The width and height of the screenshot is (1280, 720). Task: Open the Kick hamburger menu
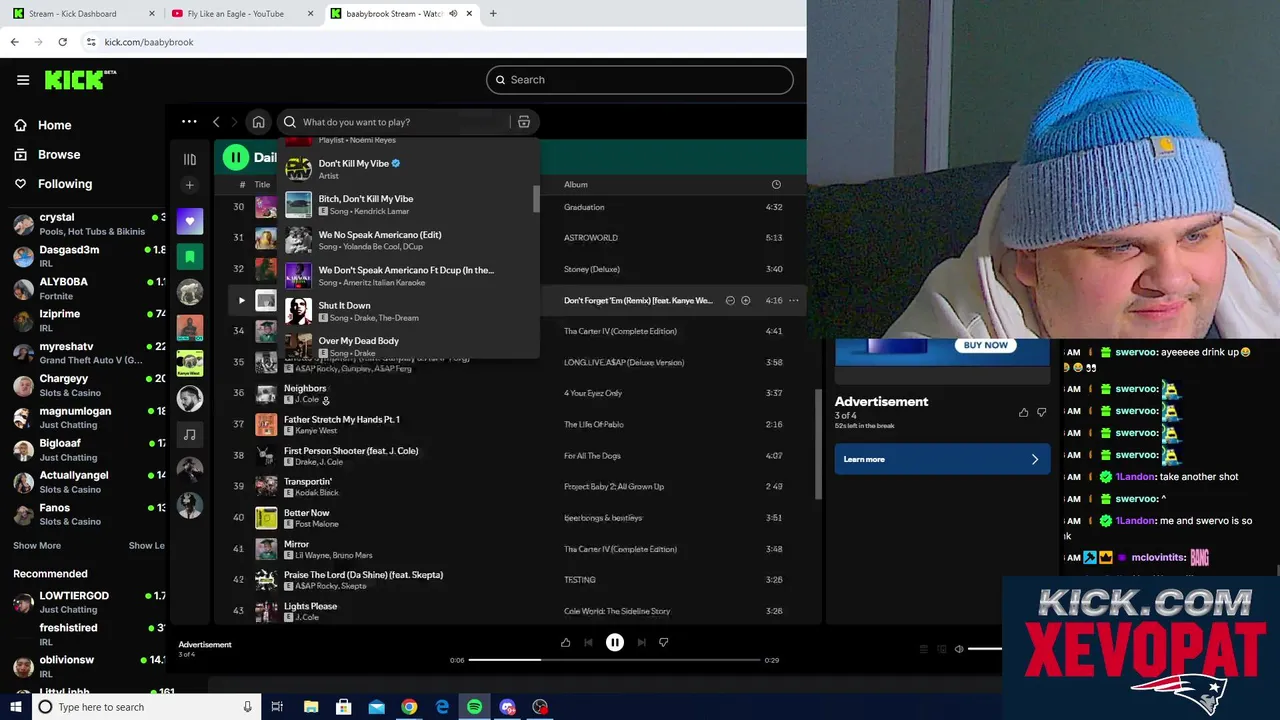(23, 80)
